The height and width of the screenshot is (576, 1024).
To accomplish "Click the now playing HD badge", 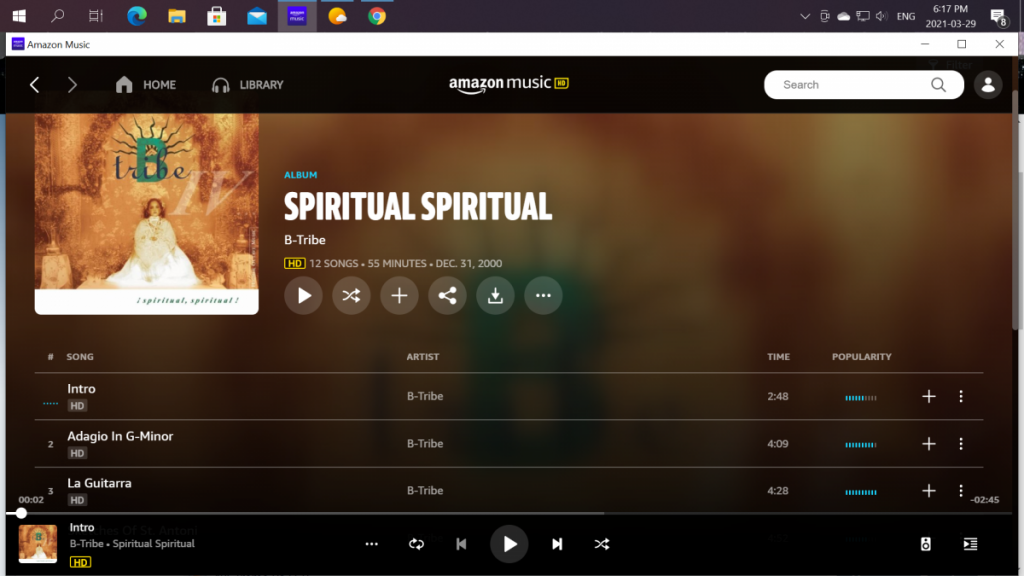I will pos(80,562).
